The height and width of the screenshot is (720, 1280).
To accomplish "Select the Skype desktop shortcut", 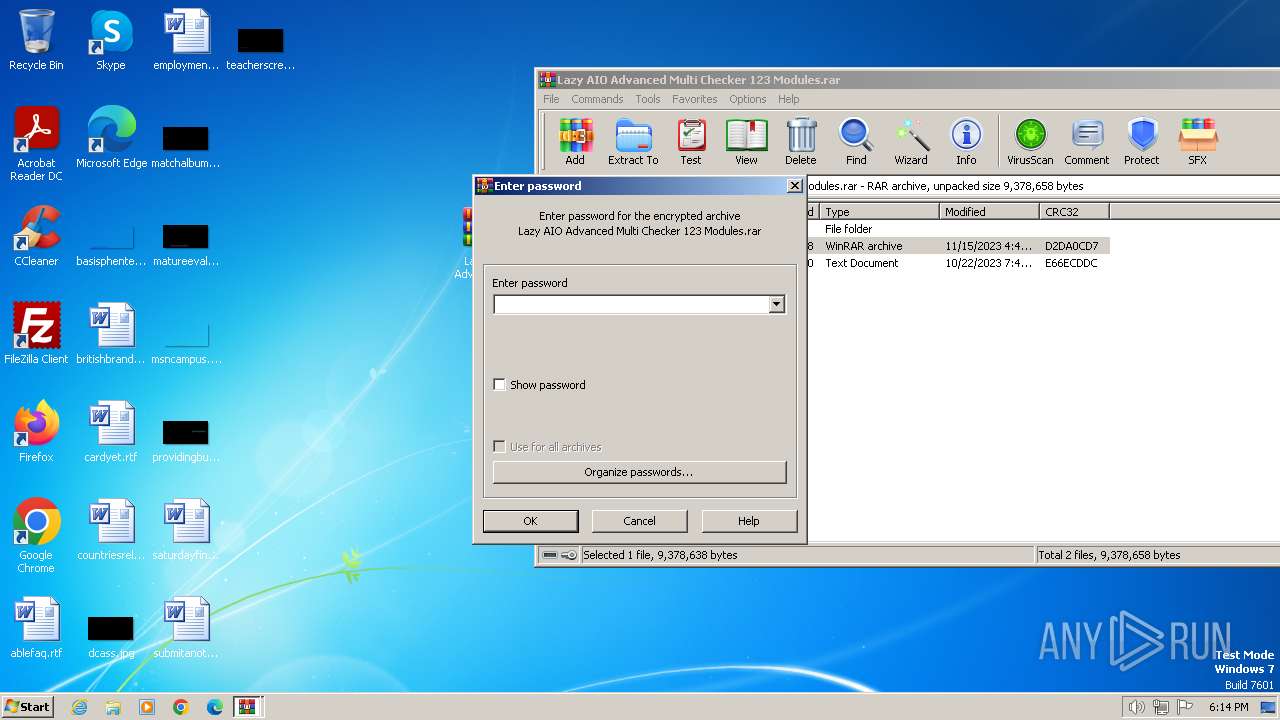I will point(111,40).
